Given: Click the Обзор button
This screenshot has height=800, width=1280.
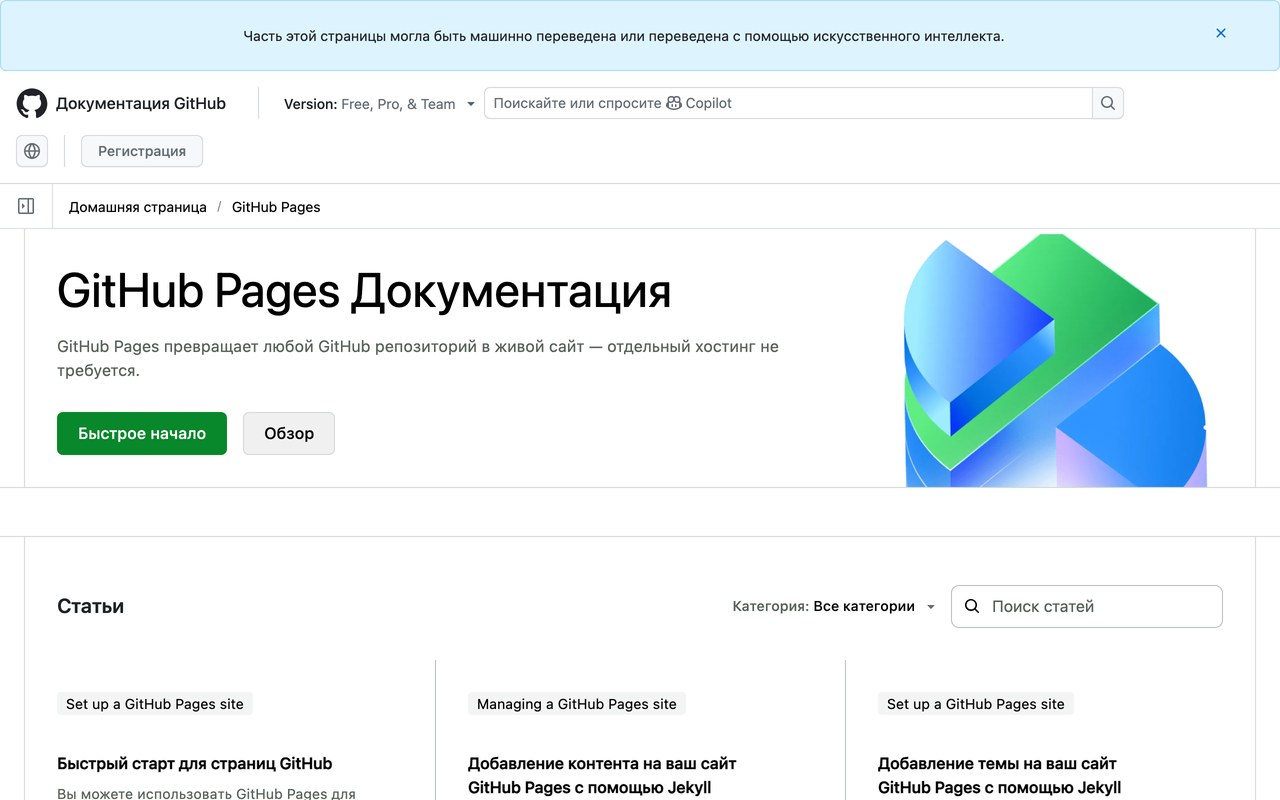Looking at the screenshot, I should [289, 433].
